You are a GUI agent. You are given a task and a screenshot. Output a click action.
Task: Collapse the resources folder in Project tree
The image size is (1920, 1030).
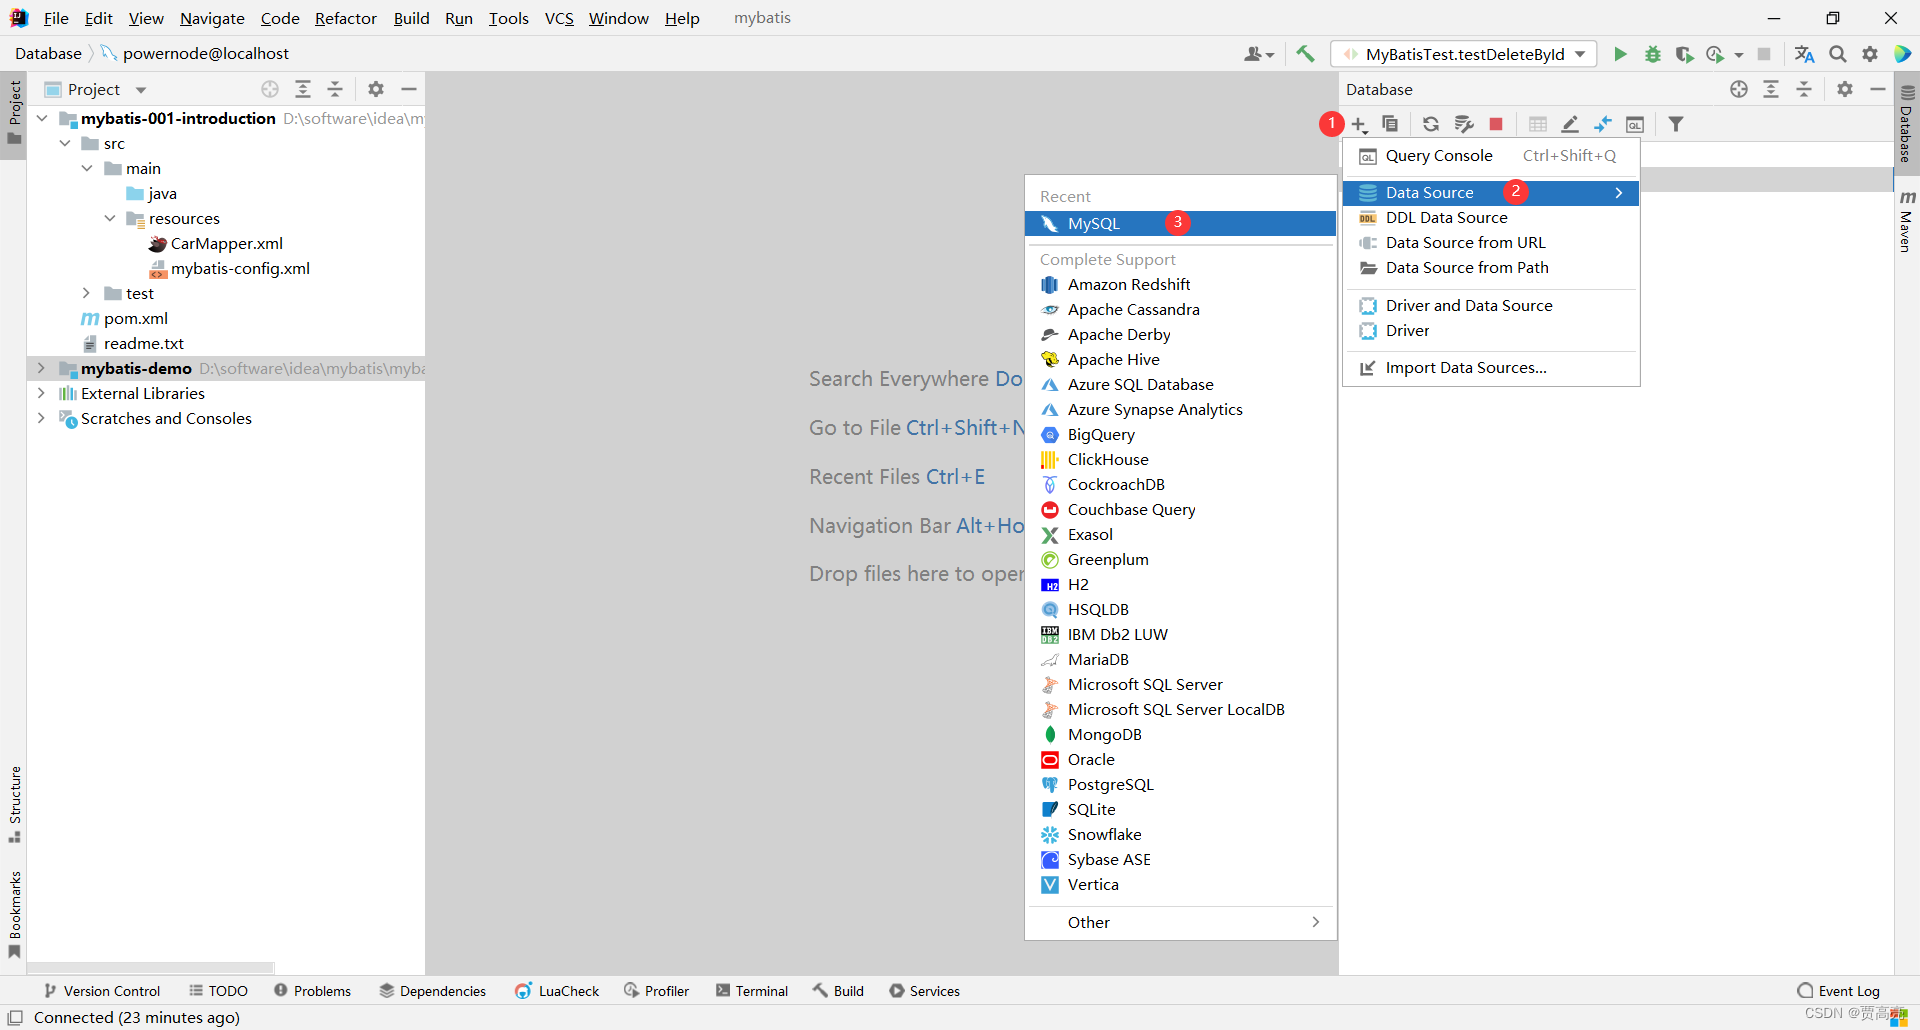coord(110,218)
